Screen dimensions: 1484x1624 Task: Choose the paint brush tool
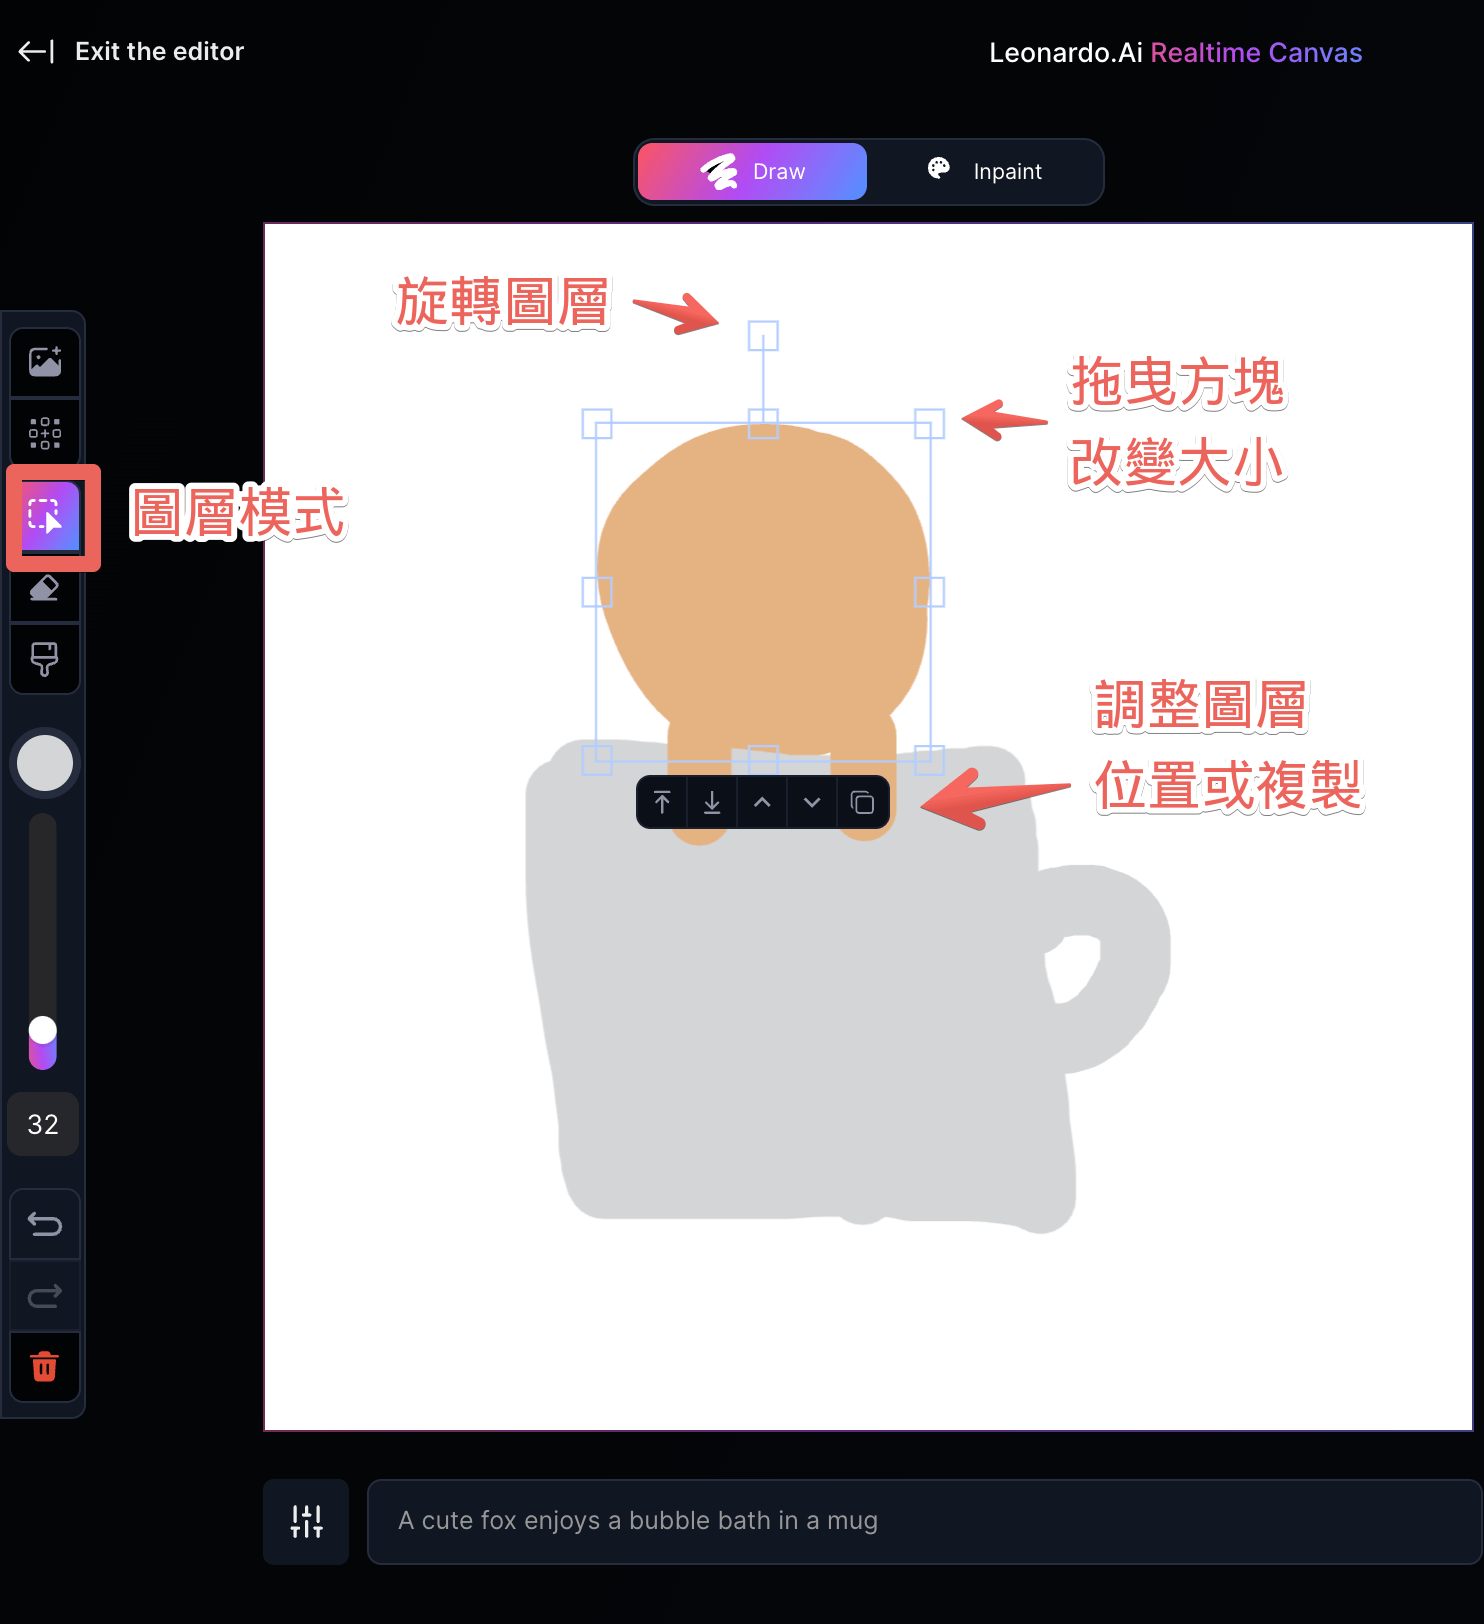pyautogui.click(x=45, y=658)
